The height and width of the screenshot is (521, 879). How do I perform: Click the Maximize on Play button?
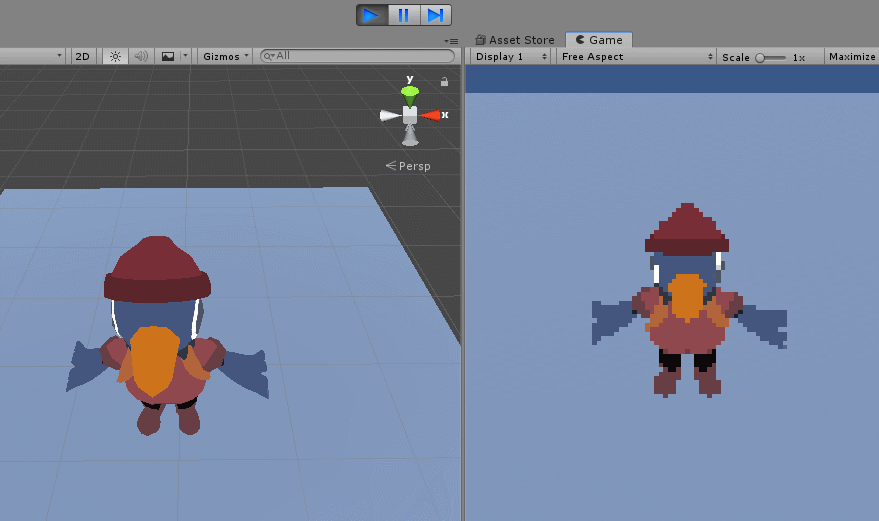(852, 57)
